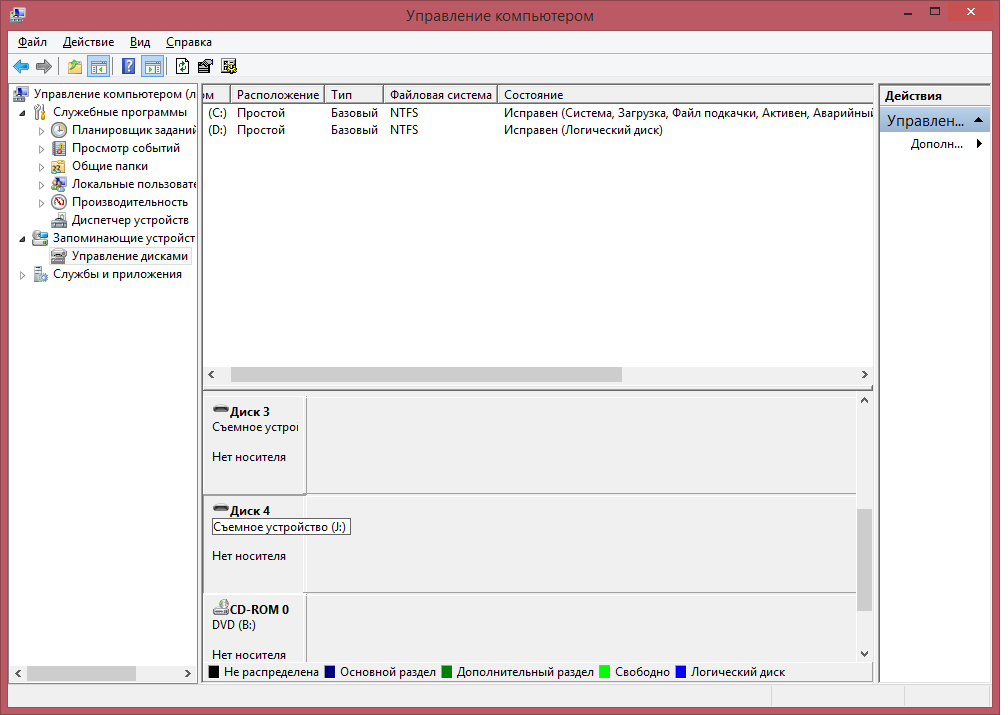Click the last toolbar icon for disk settings
The width and height of the screenshot is (1008, 715).
[229, 67]
